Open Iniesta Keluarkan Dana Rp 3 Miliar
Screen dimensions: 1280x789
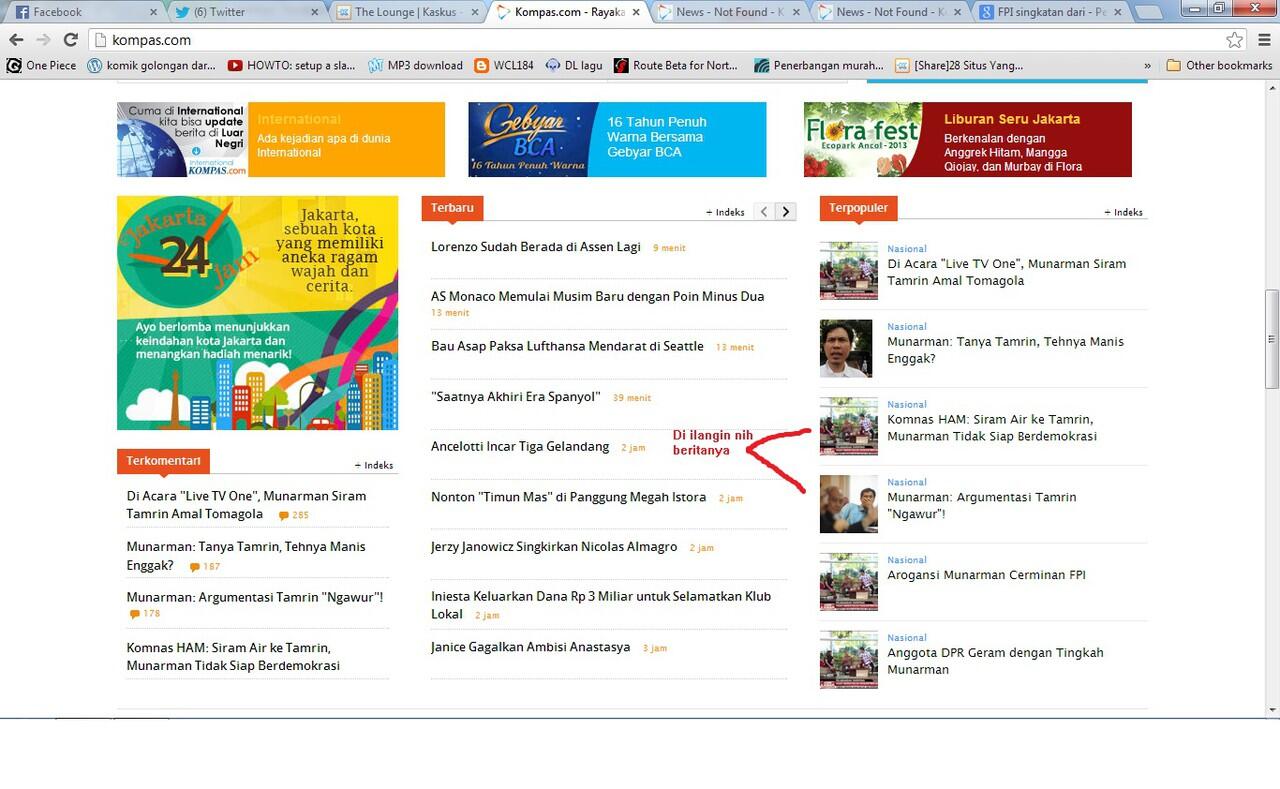click(x=601, y=605)
